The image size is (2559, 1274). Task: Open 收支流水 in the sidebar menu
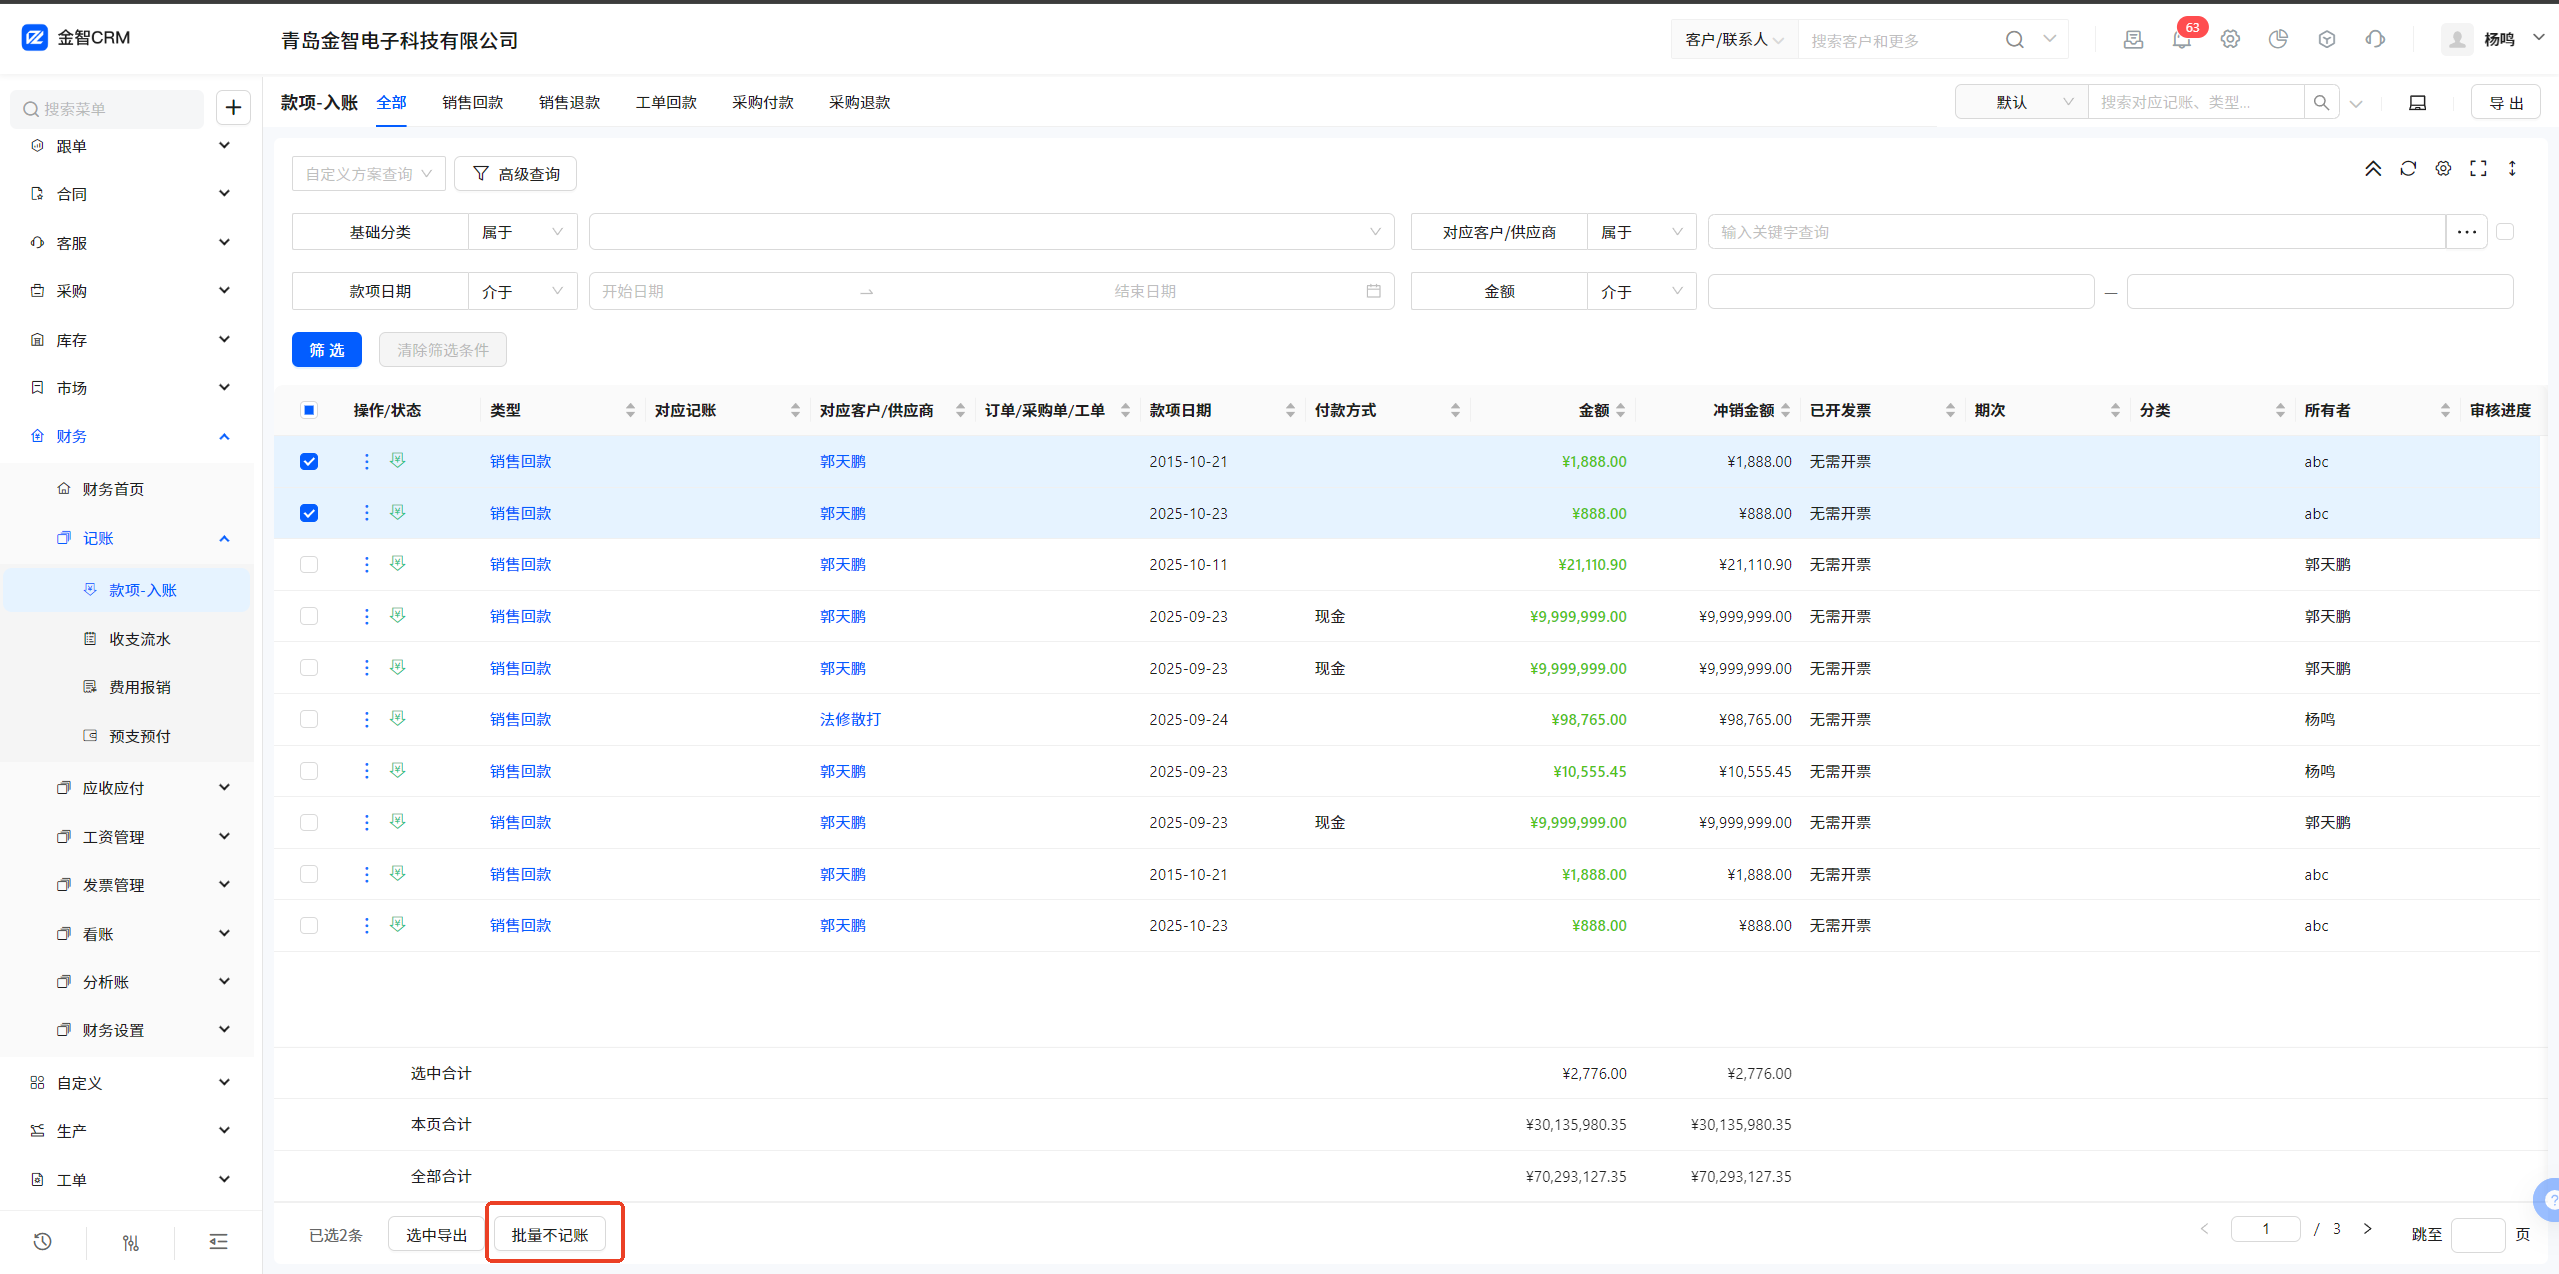(139, 639)
